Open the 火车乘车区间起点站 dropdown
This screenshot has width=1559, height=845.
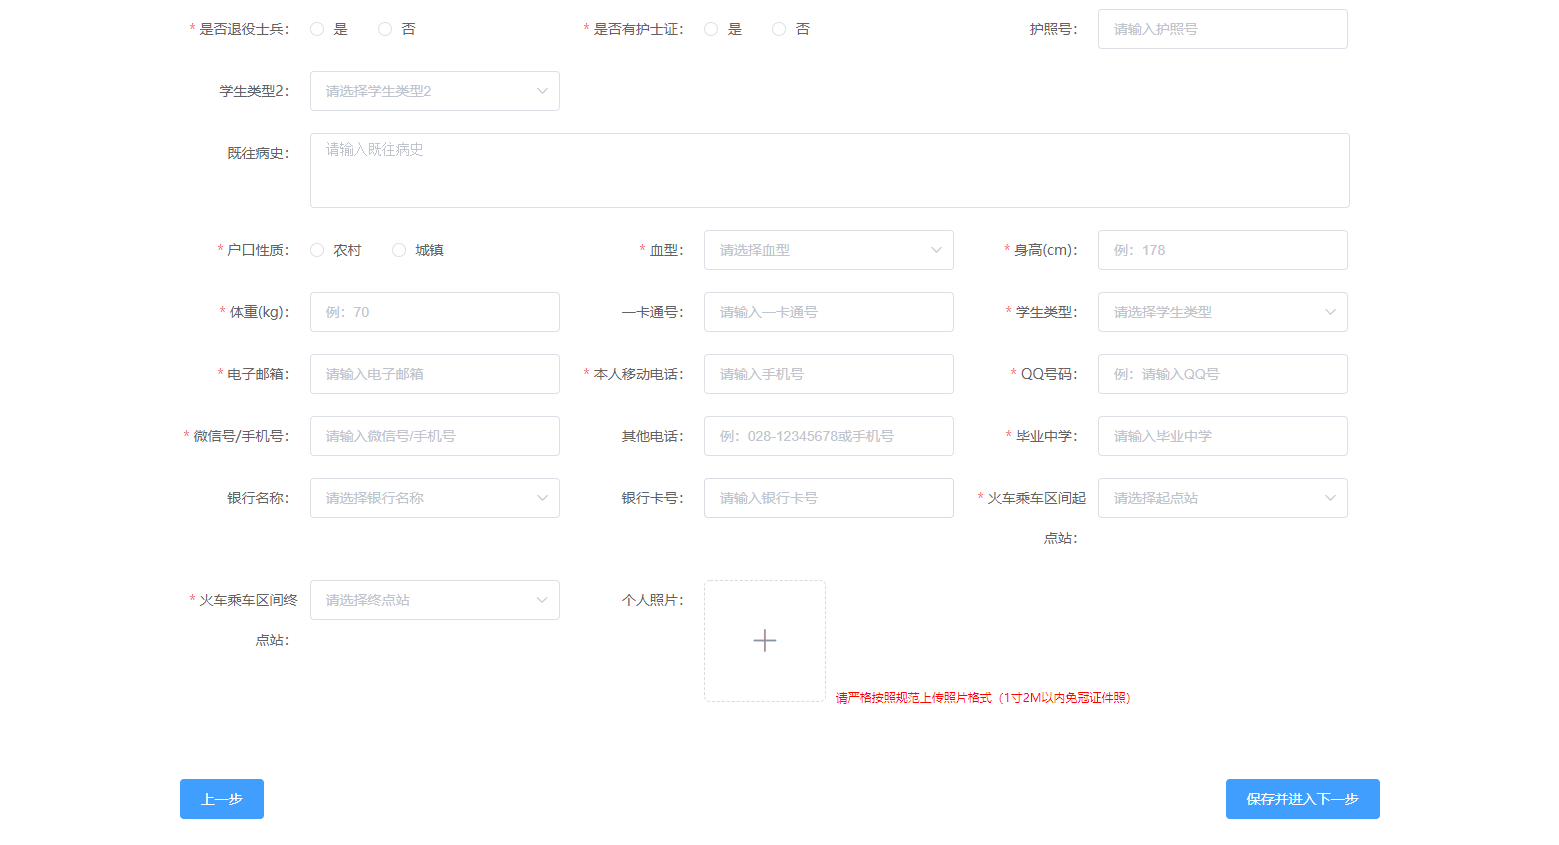pos(1222,498)
